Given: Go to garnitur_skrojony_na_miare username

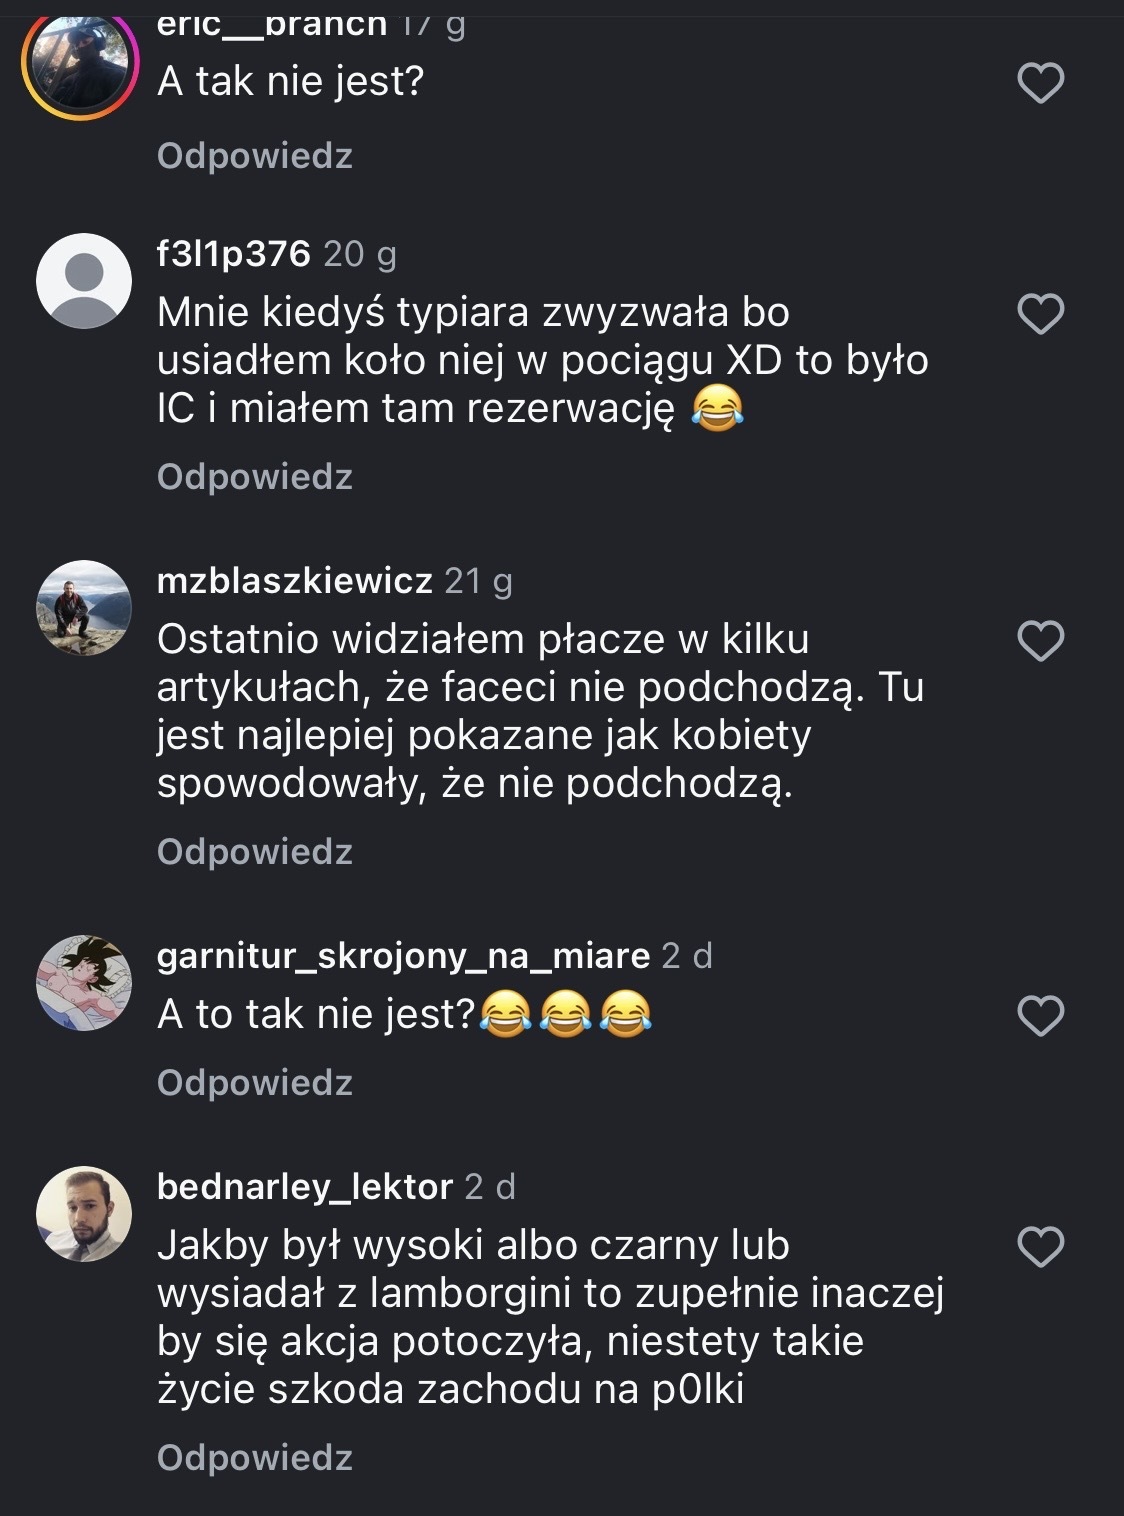Looking at the screenshot, I should (x=403, y=956).
